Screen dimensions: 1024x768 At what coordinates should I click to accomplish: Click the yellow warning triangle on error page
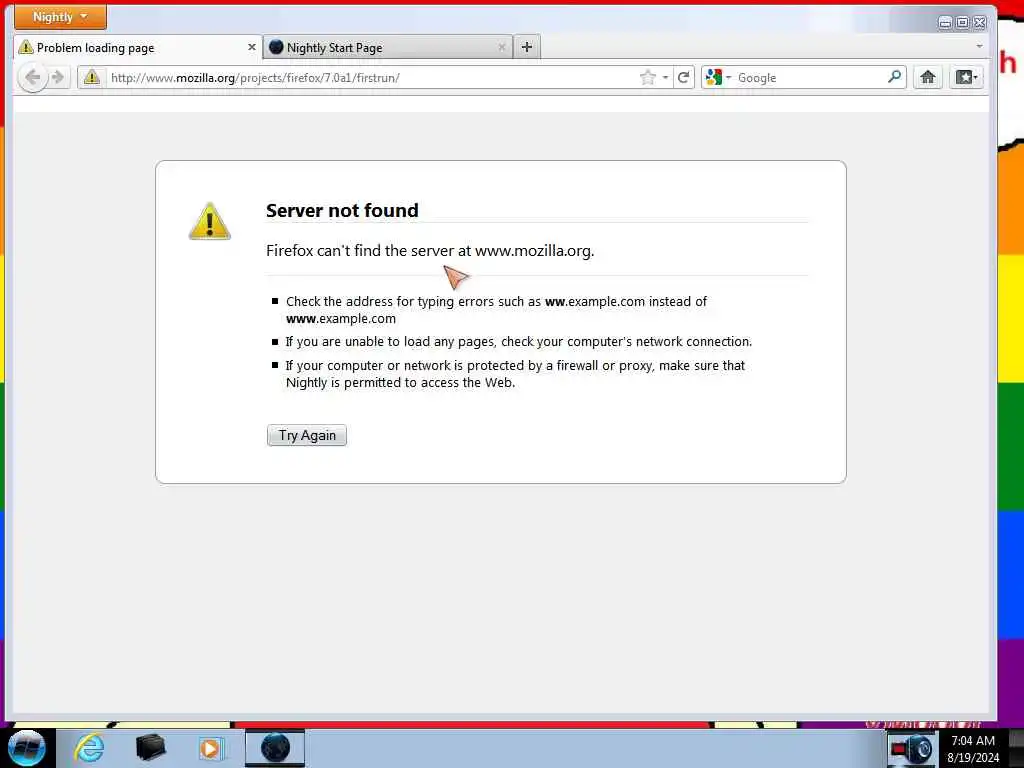coord(210,221)
